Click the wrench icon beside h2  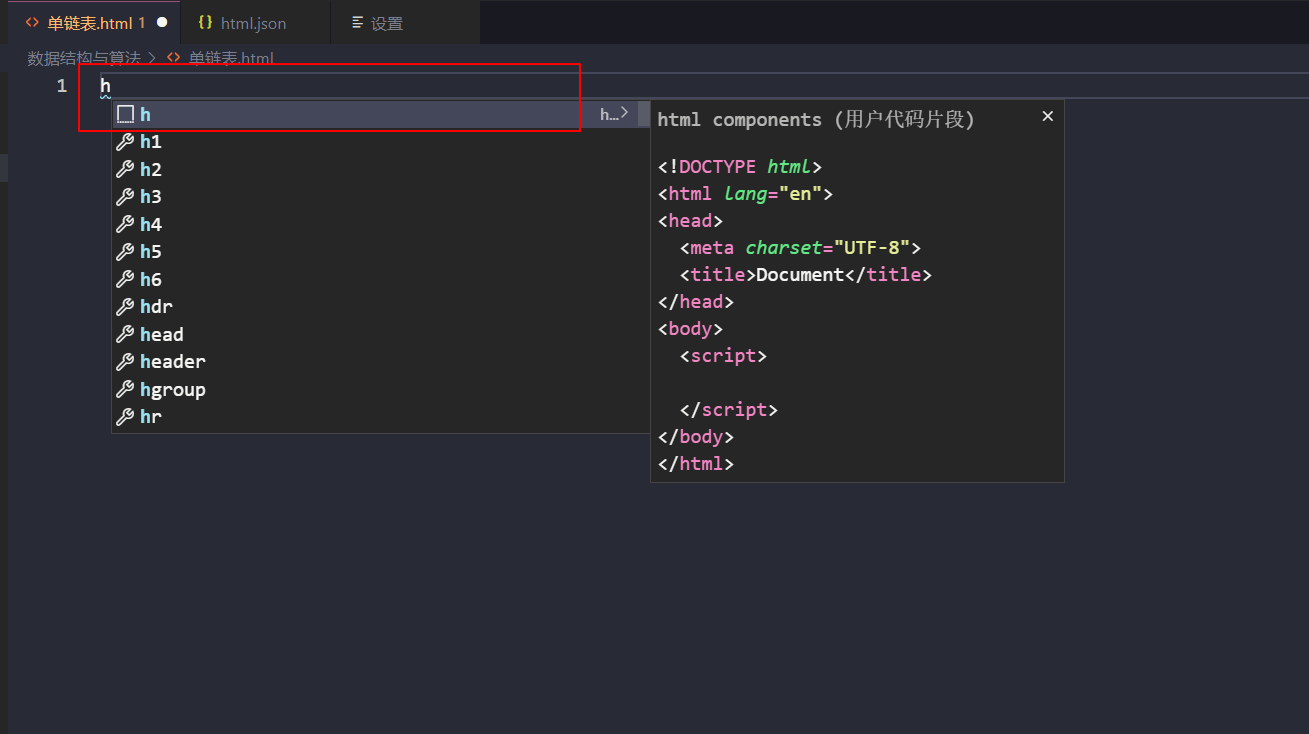point(125,169)
